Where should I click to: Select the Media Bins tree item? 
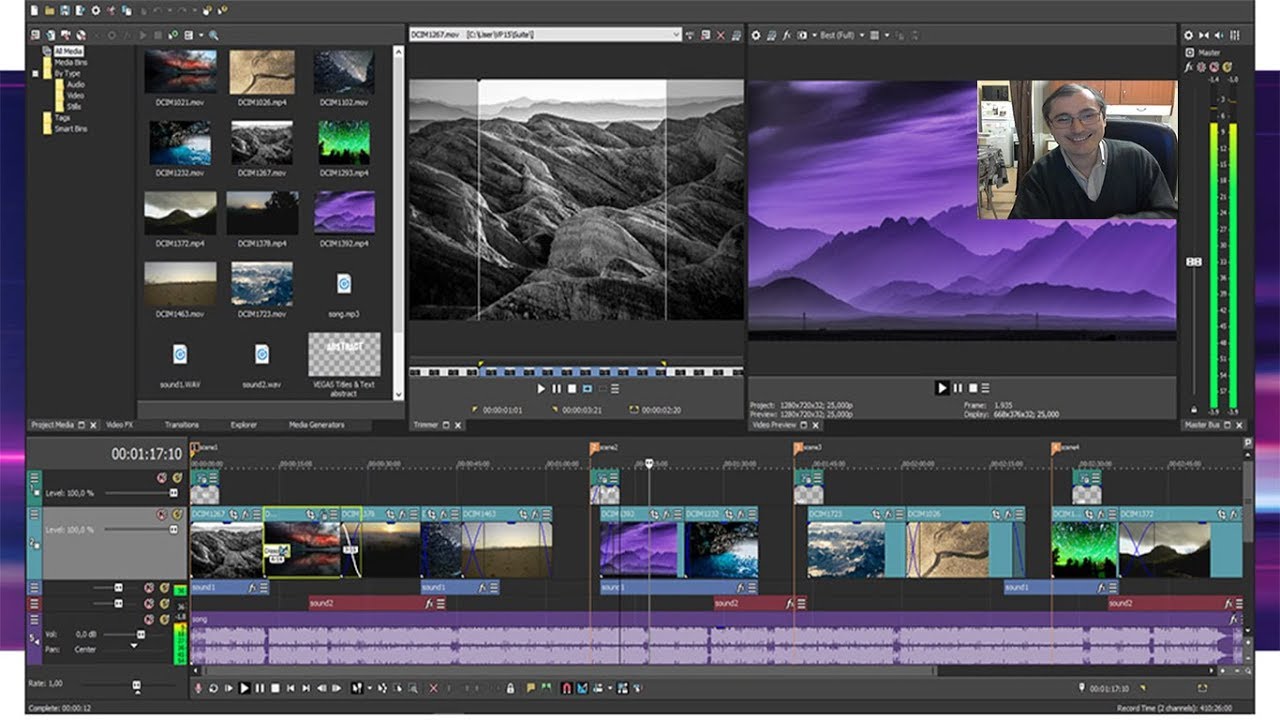70,62
